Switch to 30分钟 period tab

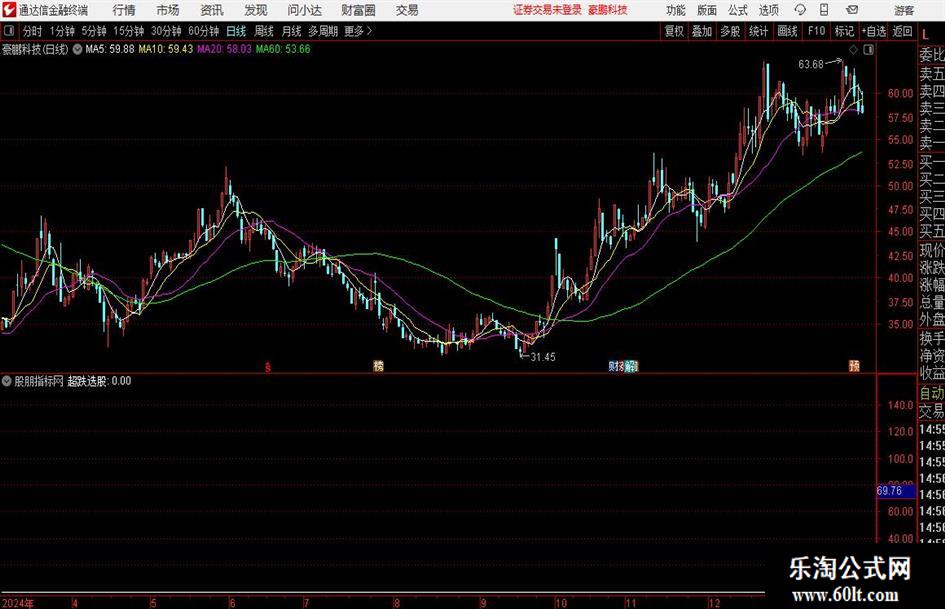pyautogui.click(x=166, y=31)
